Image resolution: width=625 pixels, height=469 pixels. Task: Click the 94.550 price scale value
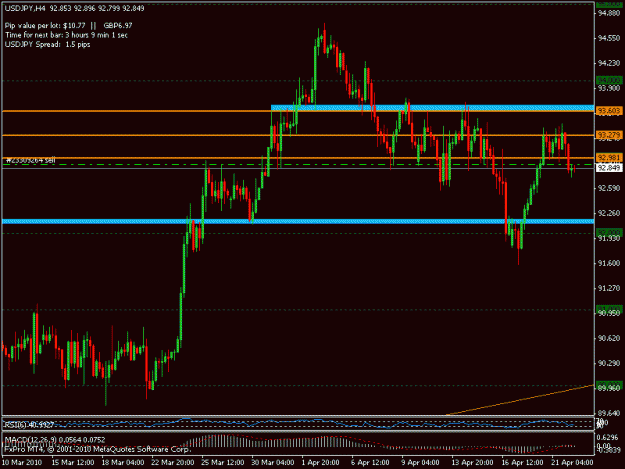pos(609,38)
